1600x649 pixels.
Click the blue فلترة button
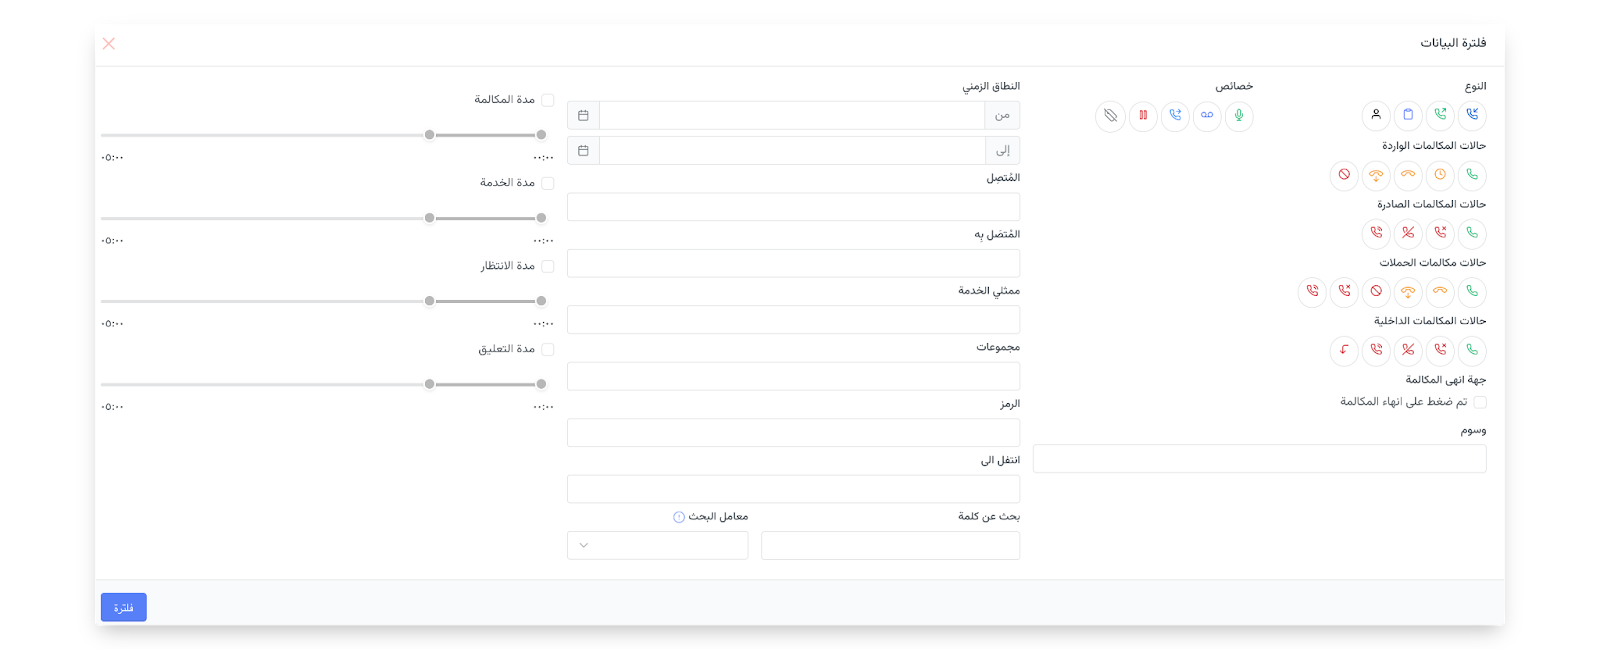click(124, 607)
